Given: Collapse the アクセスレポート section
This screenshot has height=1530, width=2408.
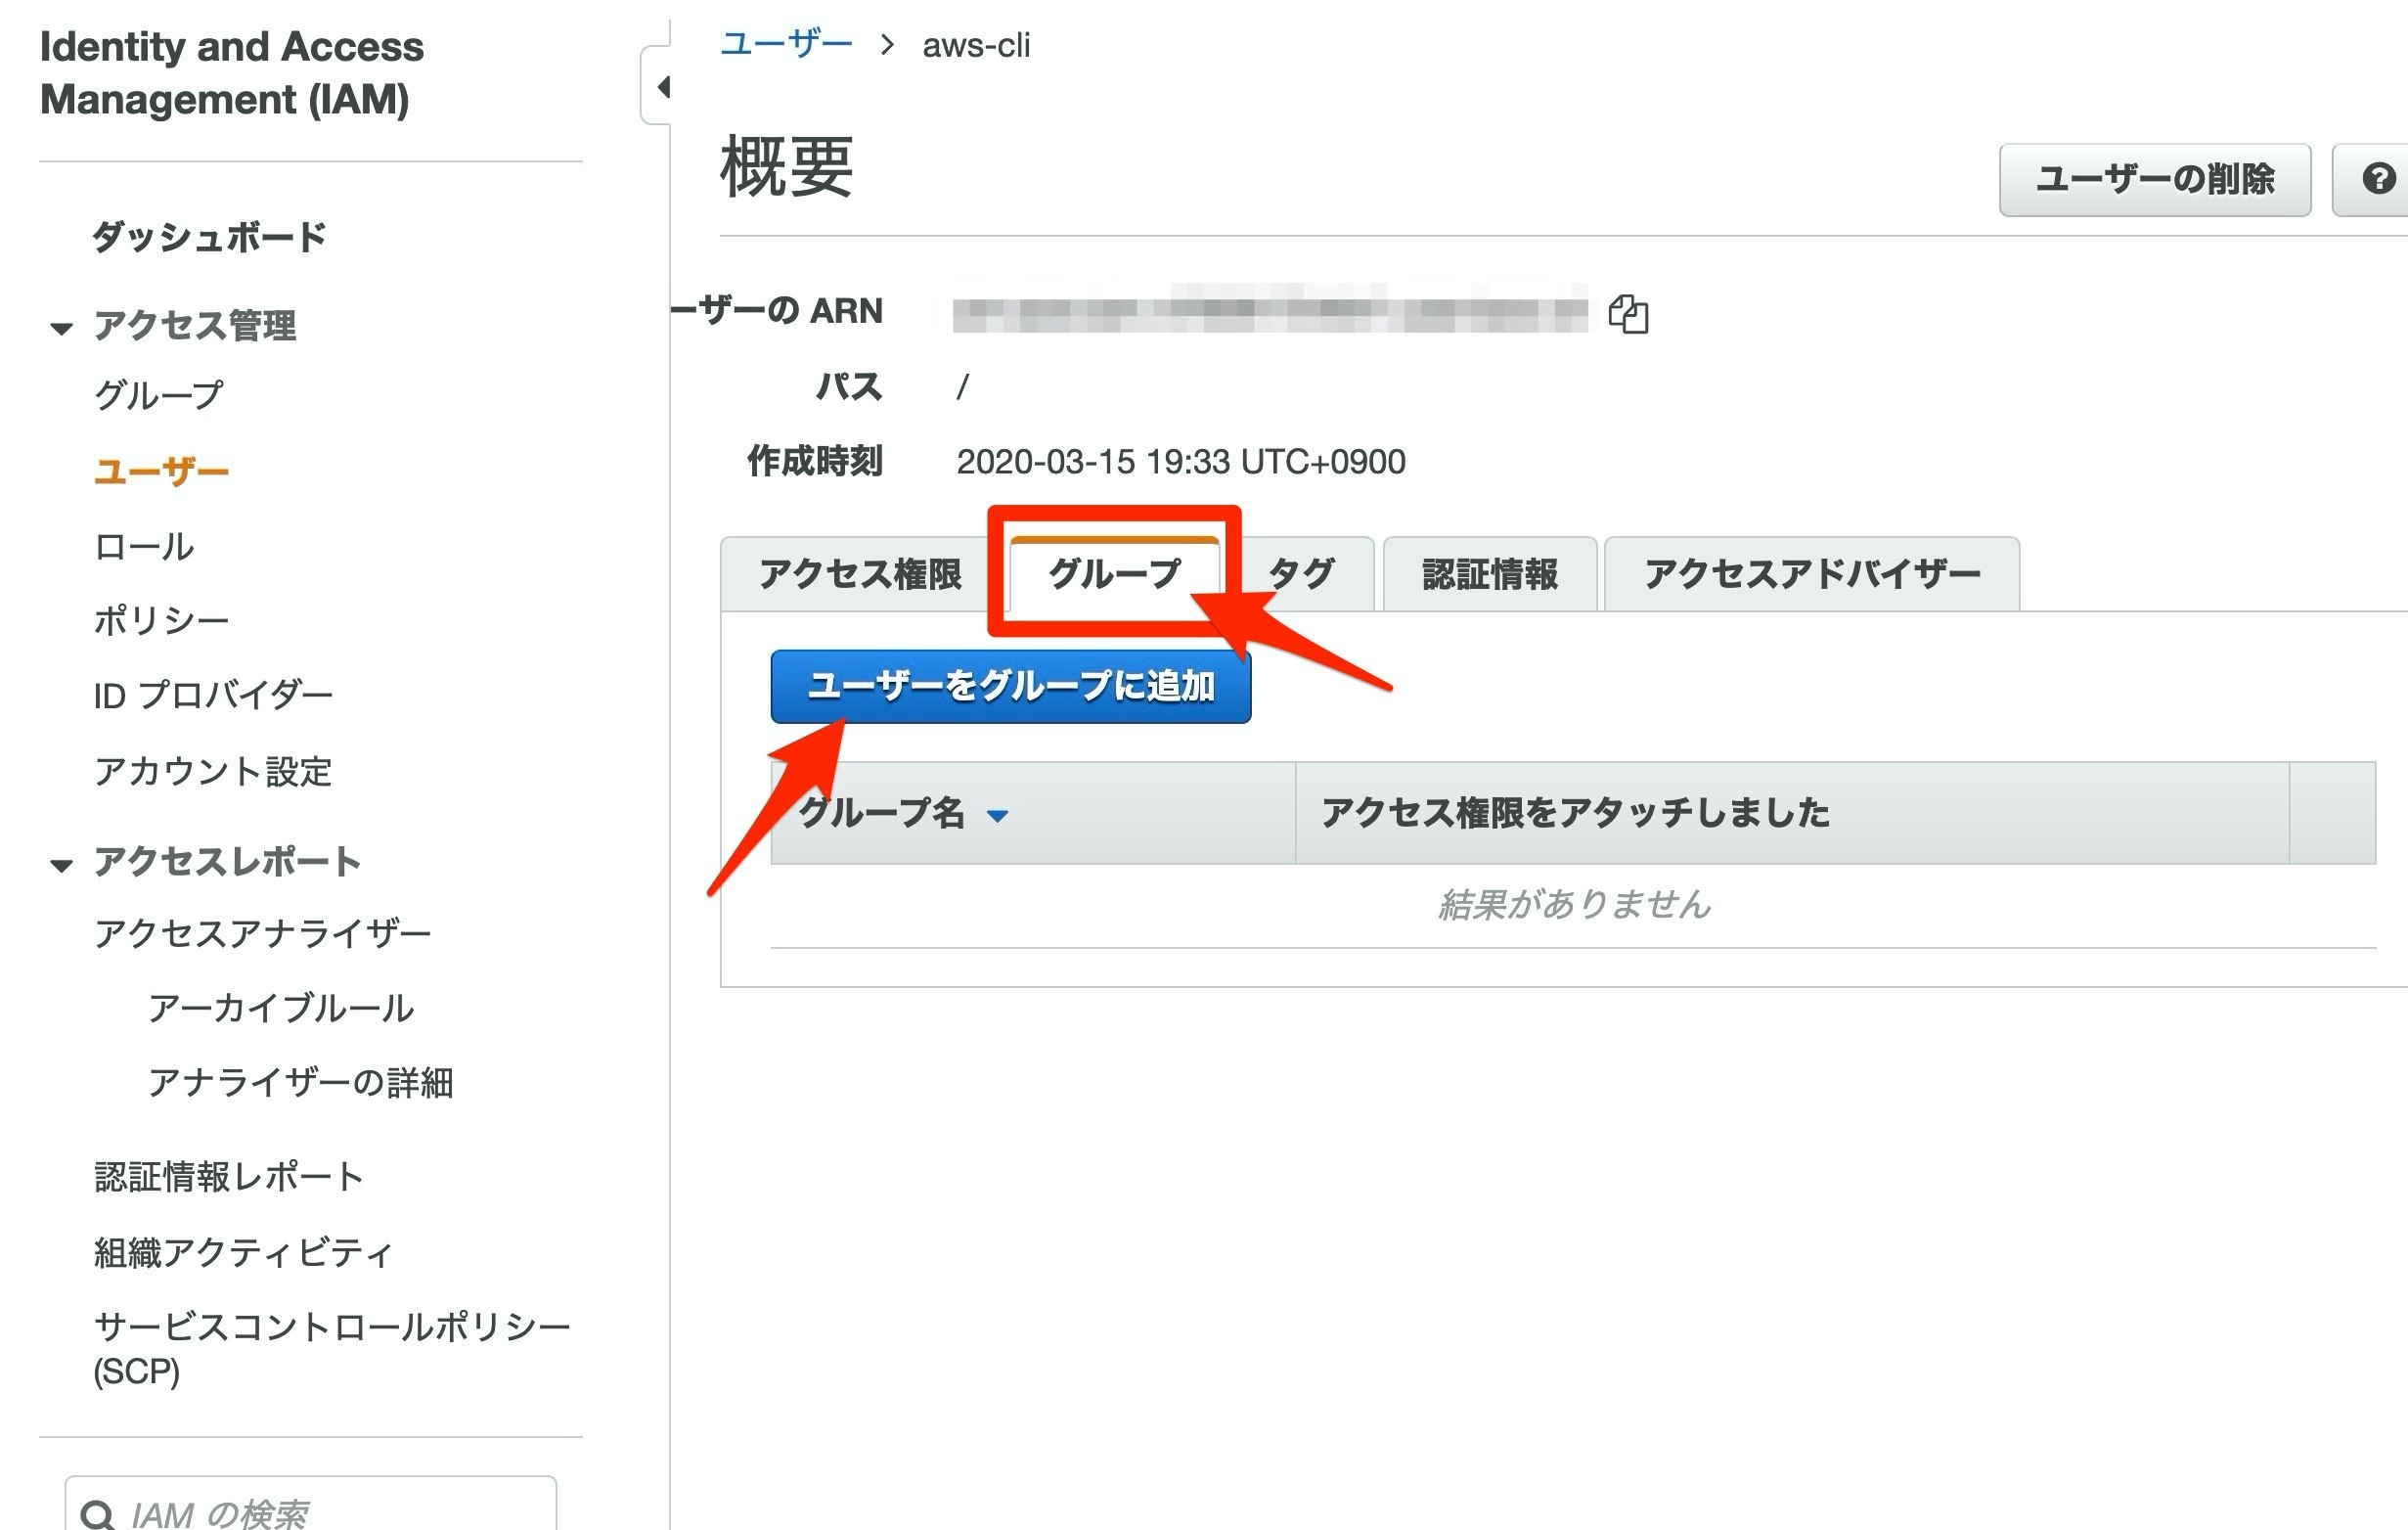Looking at the screenshot, I should tap(62, 865).
